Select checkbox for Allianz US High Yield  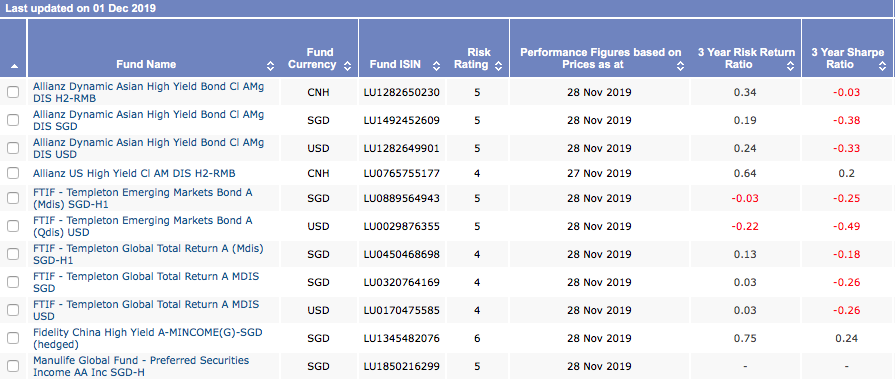tap(13, 173)
